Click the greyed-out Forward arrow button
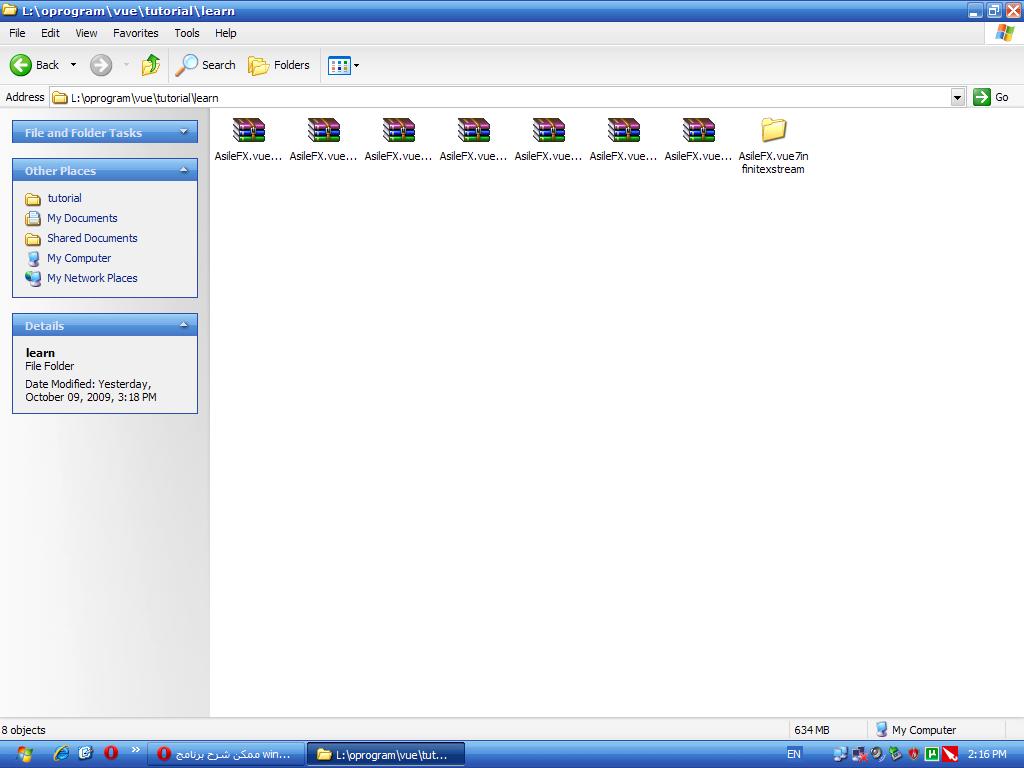Image resolution: width=1024 pixels, height=768 pixels. pyautogui.click(x=101, y=65)
